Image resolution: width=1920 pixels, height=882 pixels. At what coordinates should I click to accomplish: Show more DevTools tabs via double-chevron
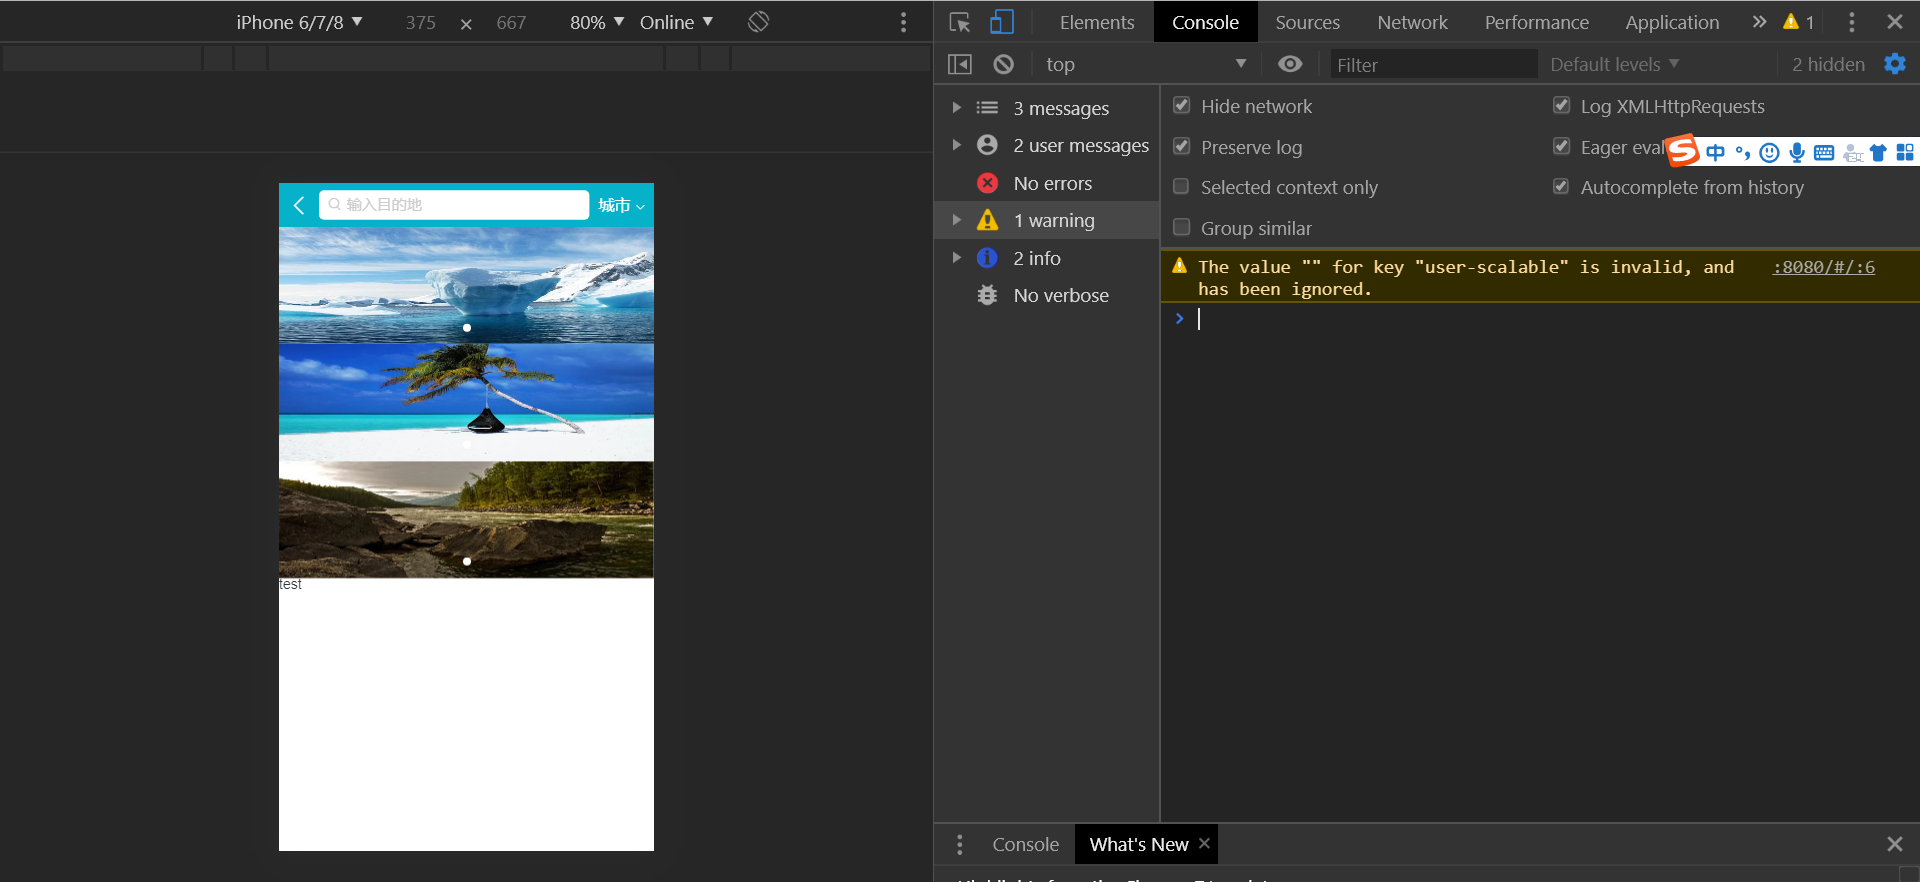[1759, 22]
